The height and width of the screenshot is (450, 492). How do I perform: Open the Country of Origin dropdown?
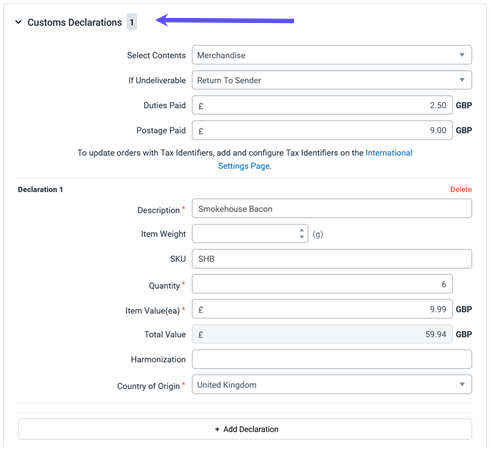(332, 385)
